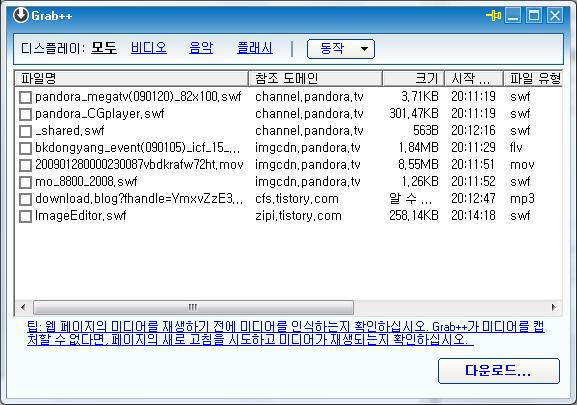The height and width of the screenshot is (405, 577).
Task: Close the Grab++ window
Action: pos(555,16)
